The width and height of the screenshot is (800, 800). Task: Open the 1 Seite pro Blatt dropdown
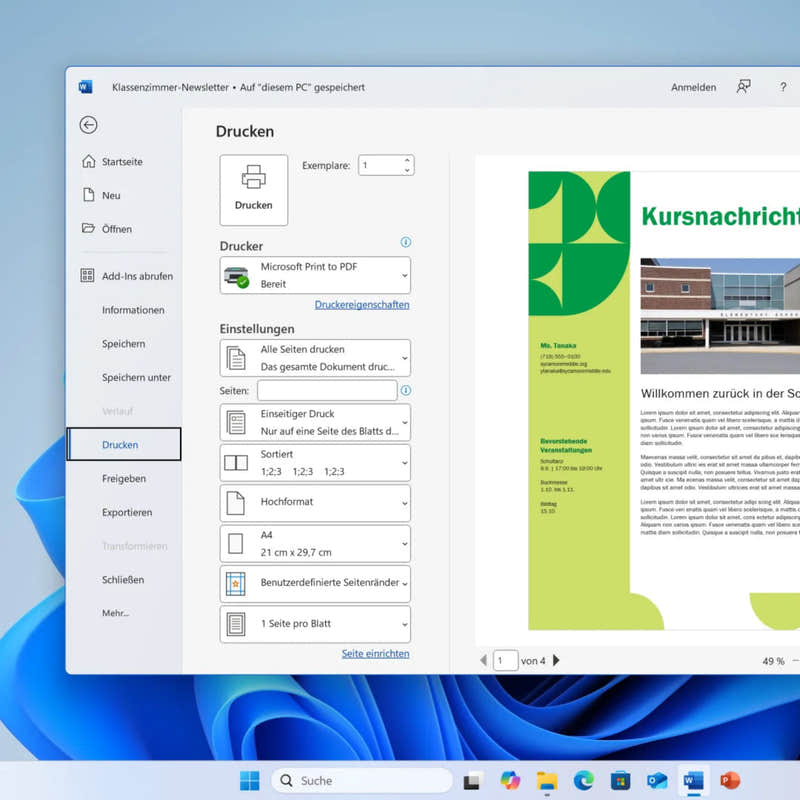click(x=314, y=624)
